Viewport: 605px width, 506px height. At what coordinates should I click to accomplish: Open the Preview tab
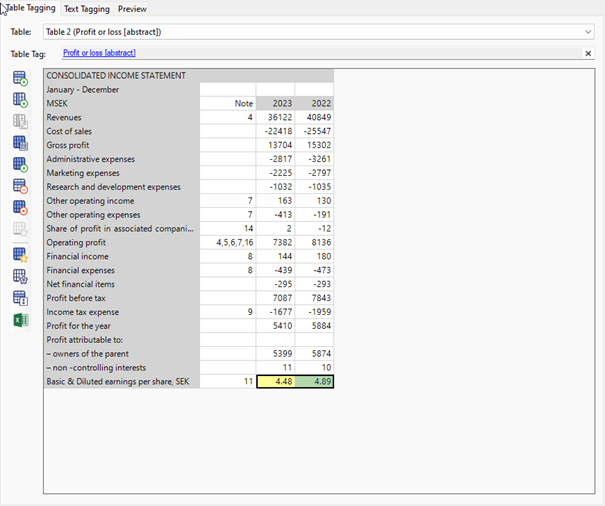coord(132,9)
